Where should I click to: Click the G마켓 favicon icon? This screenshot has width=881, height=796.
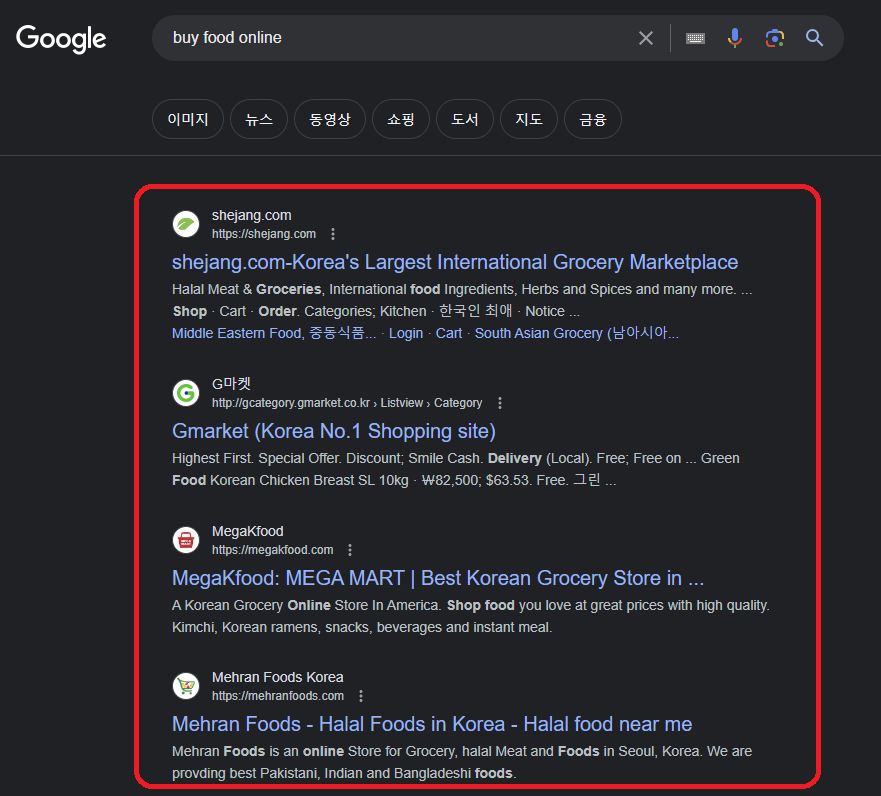click(x=186, y=393)
